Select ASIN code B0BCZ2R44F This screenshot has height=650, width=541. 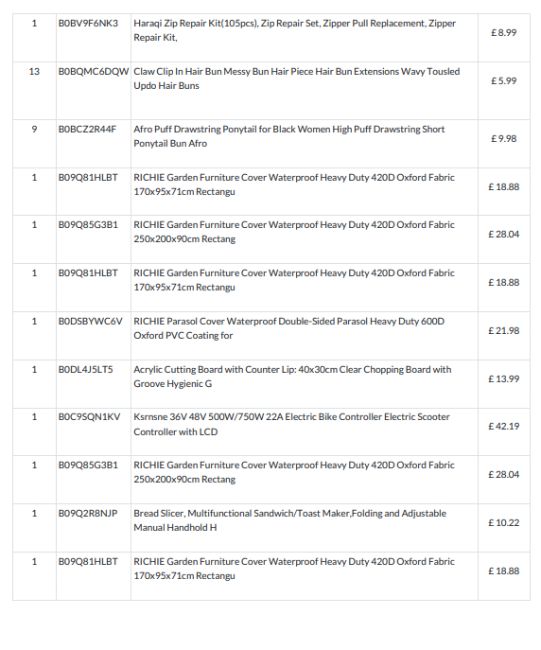click(87, 129)
